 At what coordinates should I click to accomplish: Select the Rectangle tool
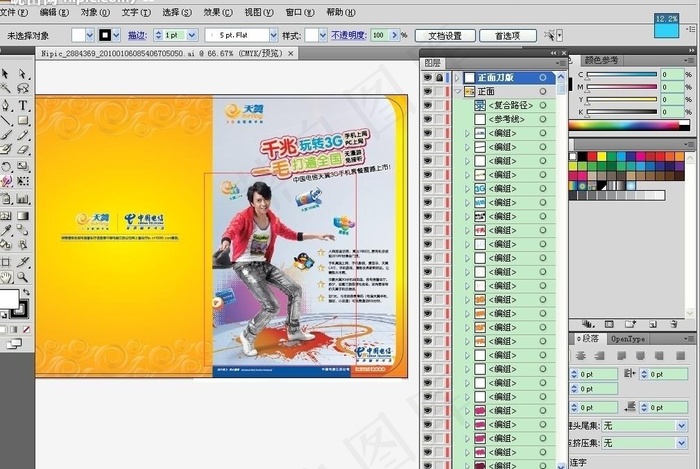(x=23, y=120)
